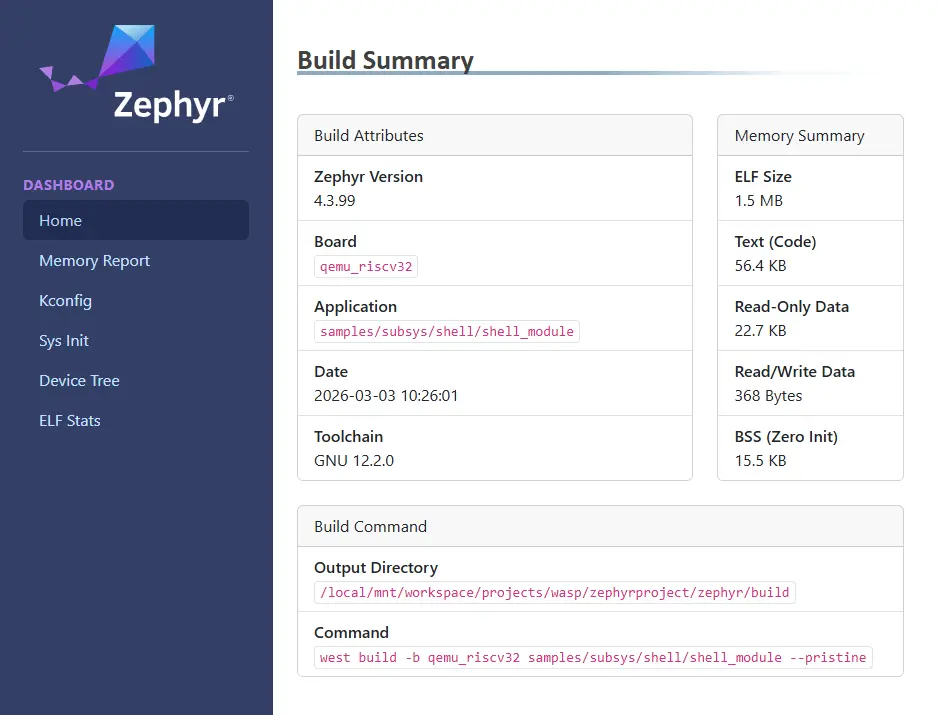The height and width of the screenshot is (715, 948).
Task: Open the Device Tree view
Action: tap(79, 381)
